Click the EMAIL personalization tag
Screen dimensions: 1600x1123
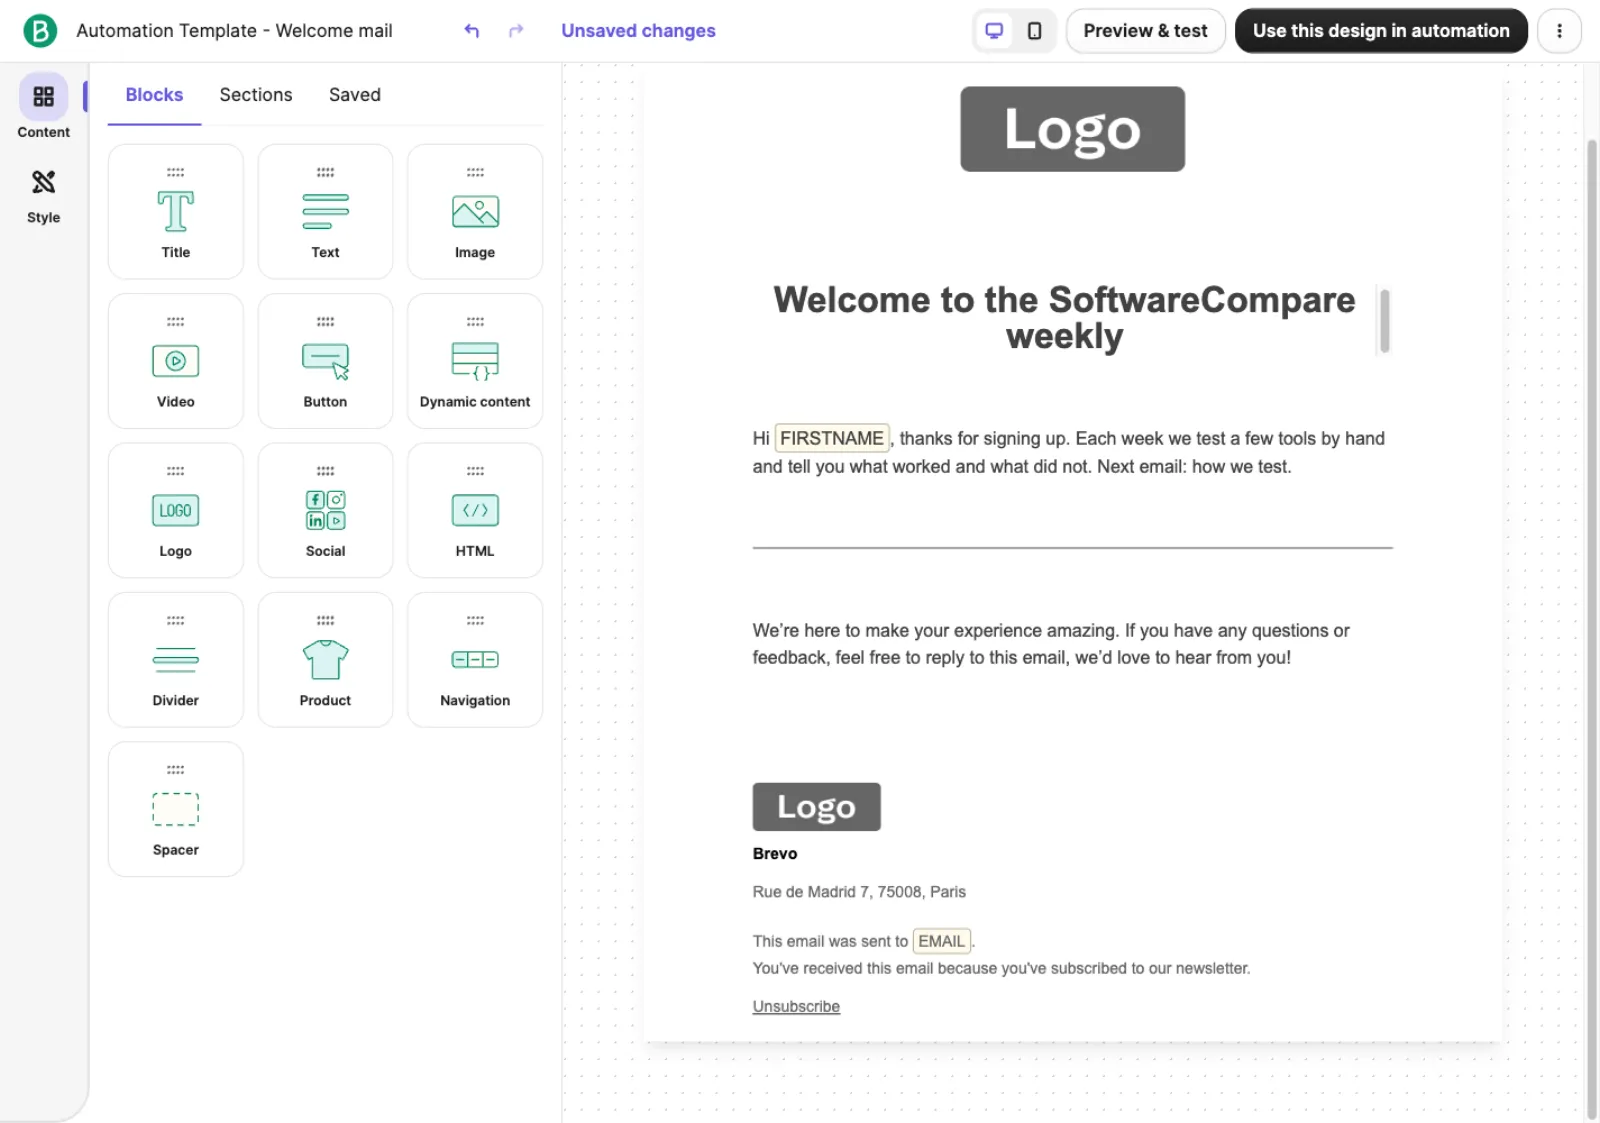click(942, 941)
